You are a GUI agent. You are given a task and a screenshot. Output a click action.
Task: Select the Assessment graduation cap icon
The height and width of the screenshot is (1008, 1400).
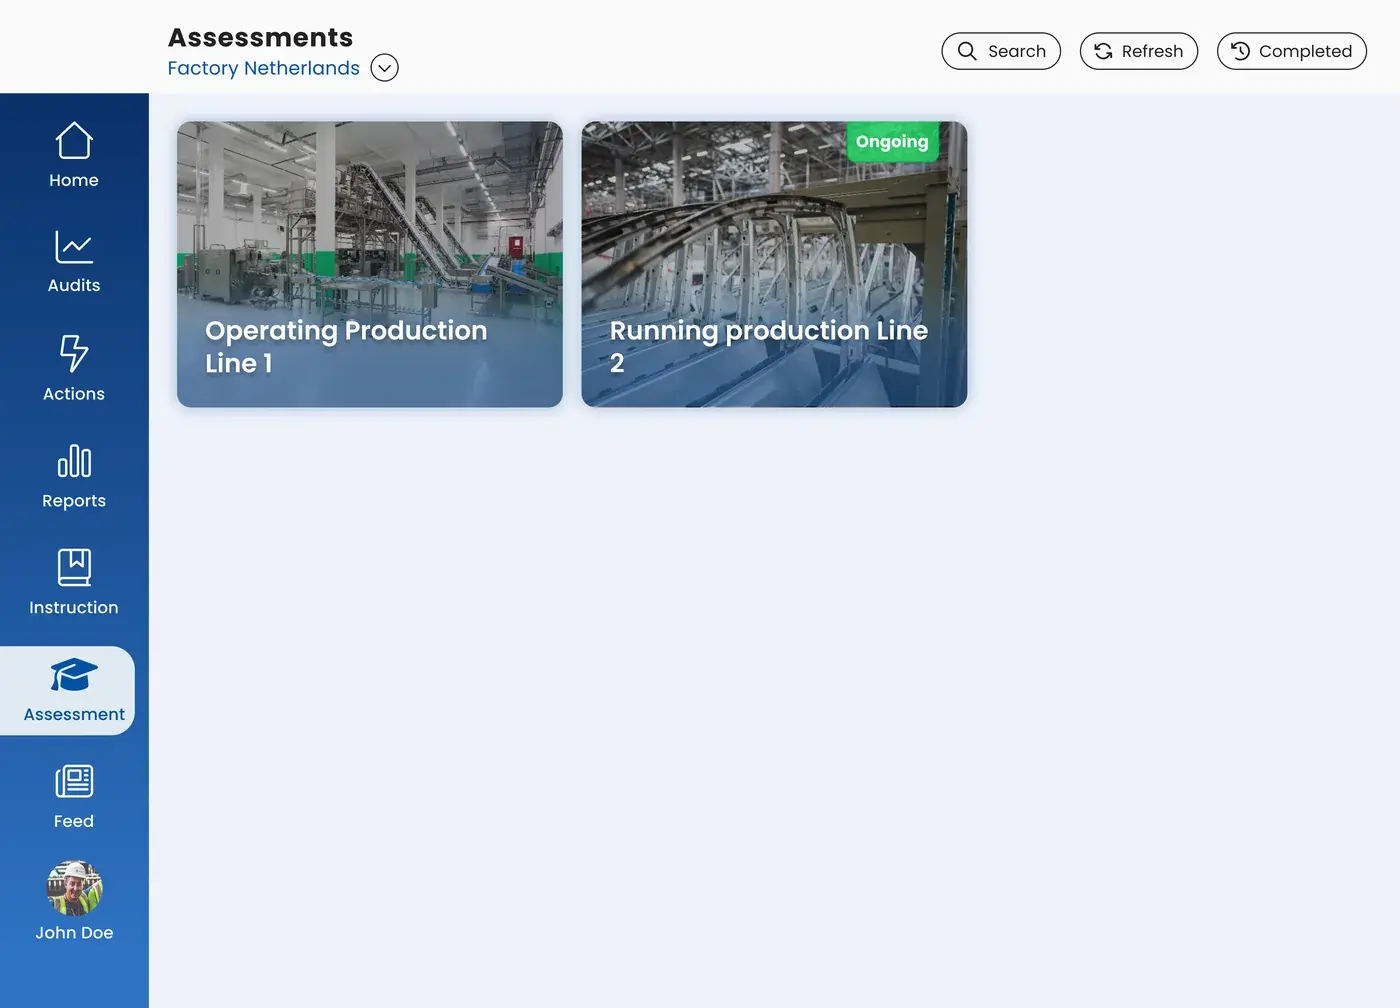tap(74, 675)
